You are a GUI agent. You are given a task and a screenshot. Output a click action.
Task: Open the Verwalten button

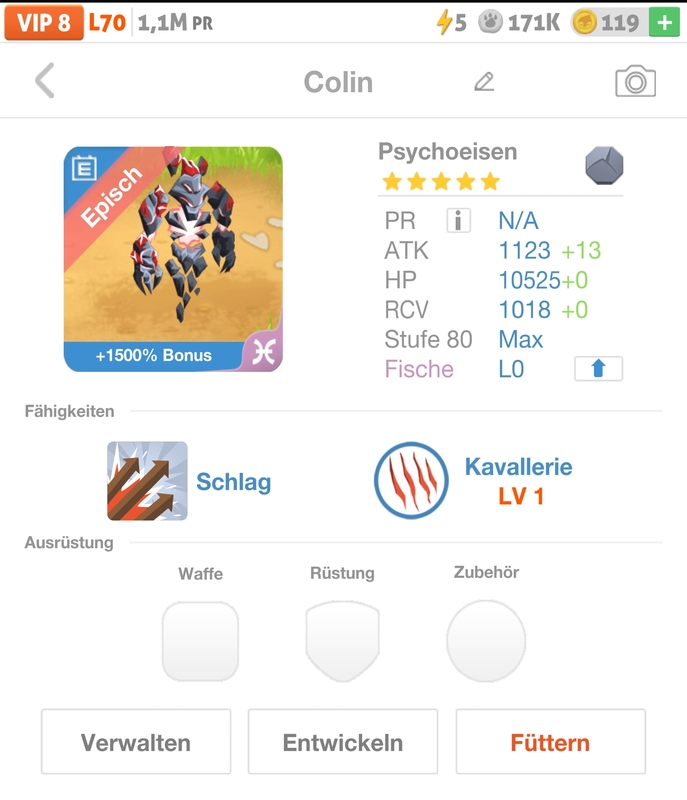point(136,742)
